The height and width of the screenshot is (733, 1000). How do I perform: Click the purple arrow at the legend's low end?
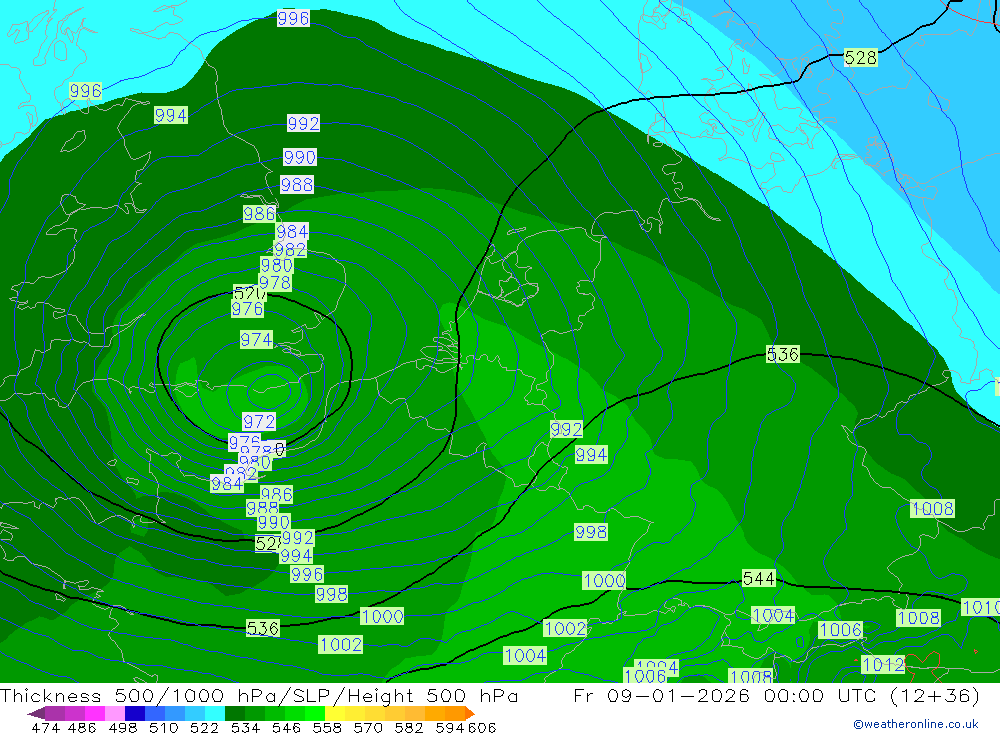pyautogui.click(x=36, y=713)
